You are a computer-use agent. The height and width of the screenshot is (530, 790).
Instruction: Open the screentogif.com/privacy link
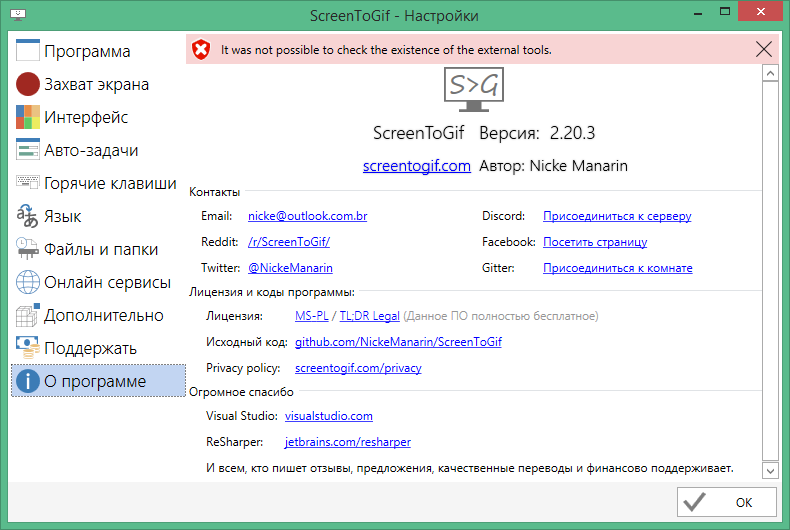[x=358, y=368]
